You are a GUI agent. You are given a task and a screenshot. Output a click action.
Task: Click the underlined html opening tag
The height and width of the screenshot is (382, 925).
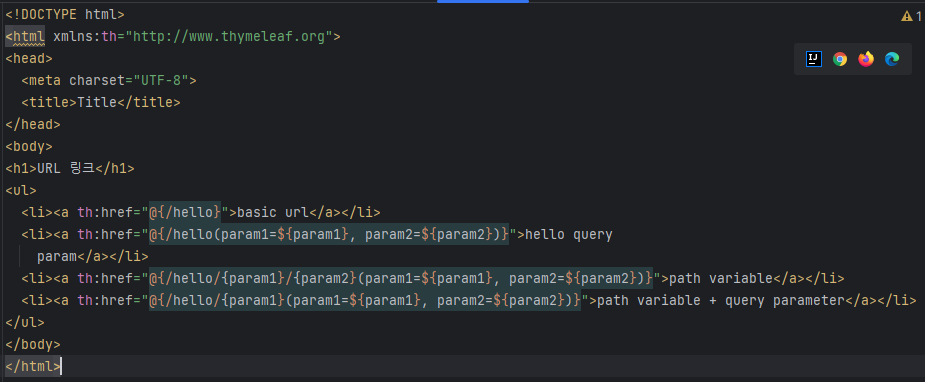click(x=25, y=37)
